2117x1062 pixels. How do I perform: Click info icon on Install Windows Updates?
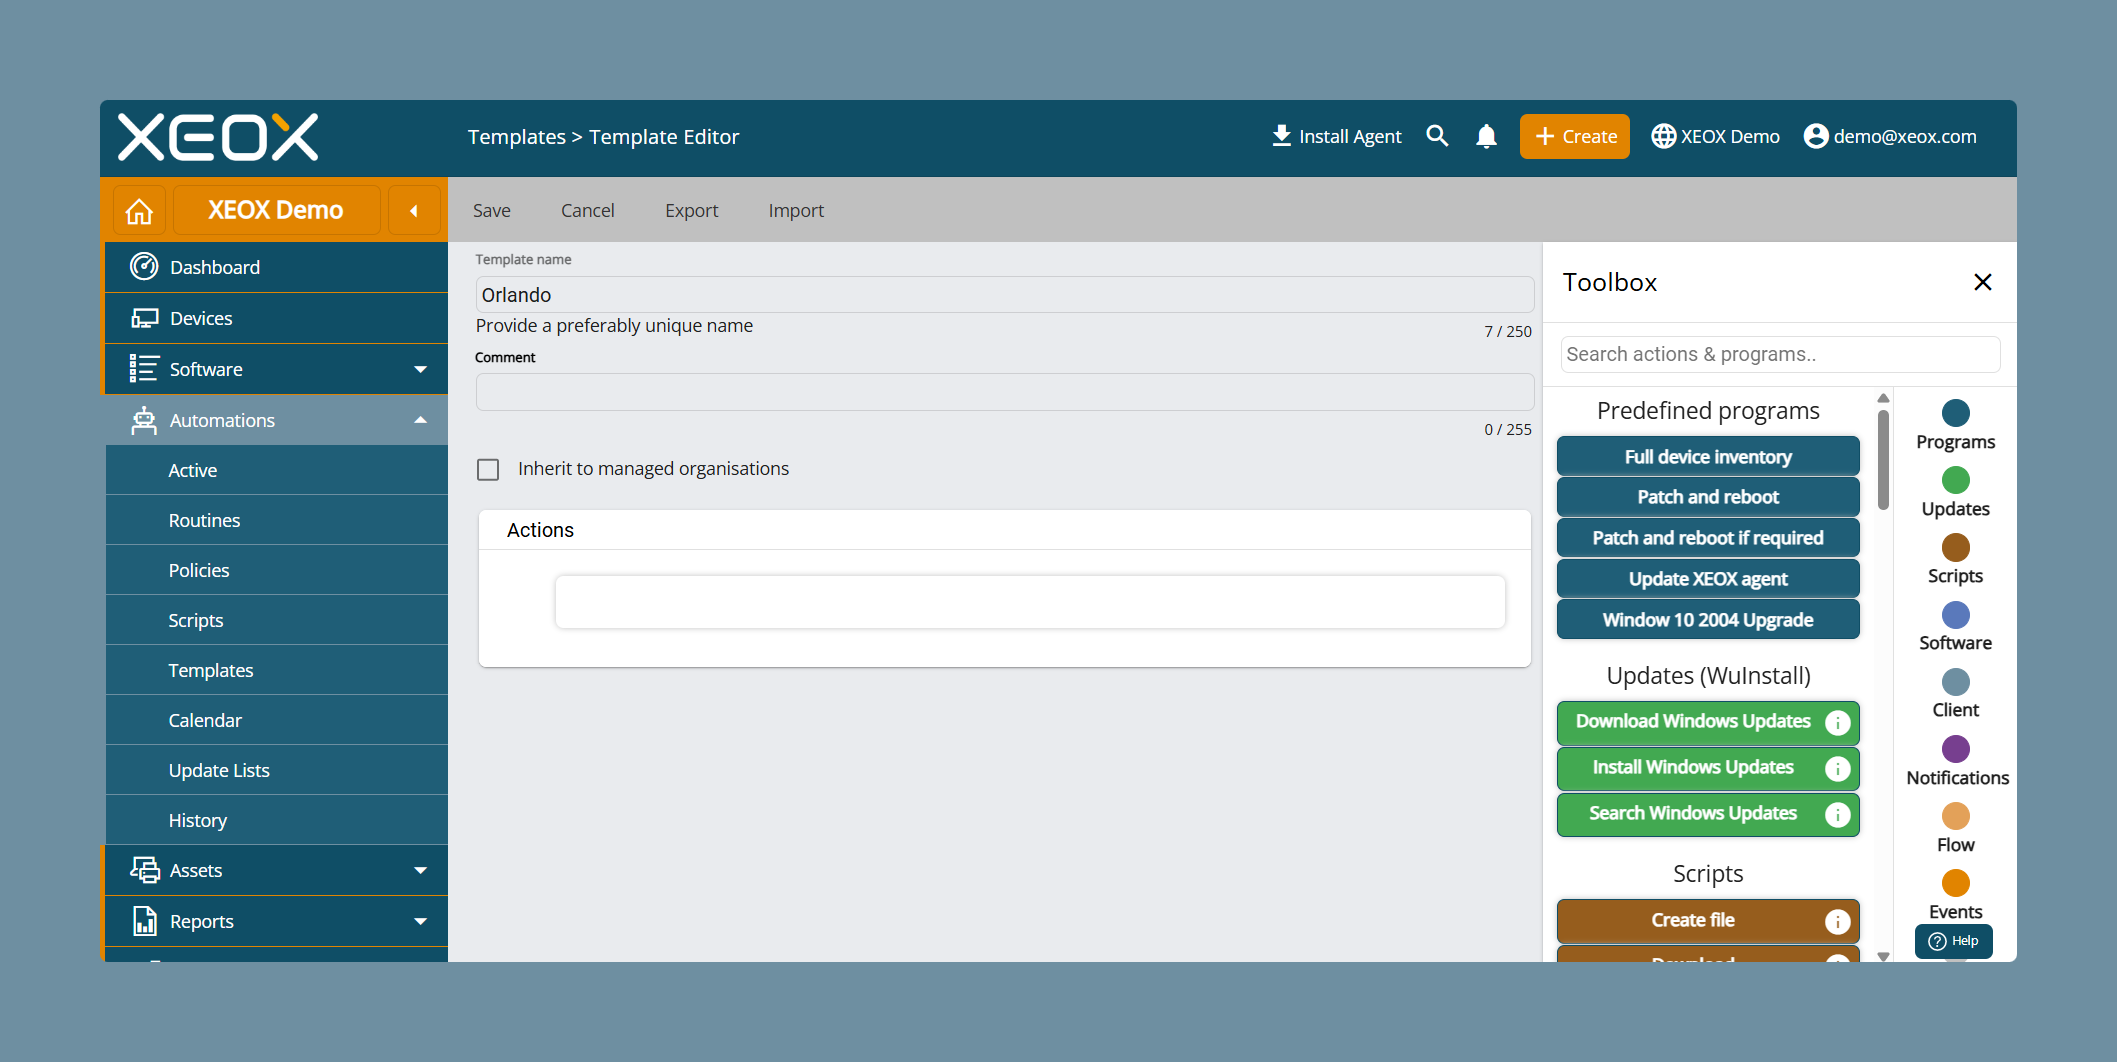point(1837,768)
